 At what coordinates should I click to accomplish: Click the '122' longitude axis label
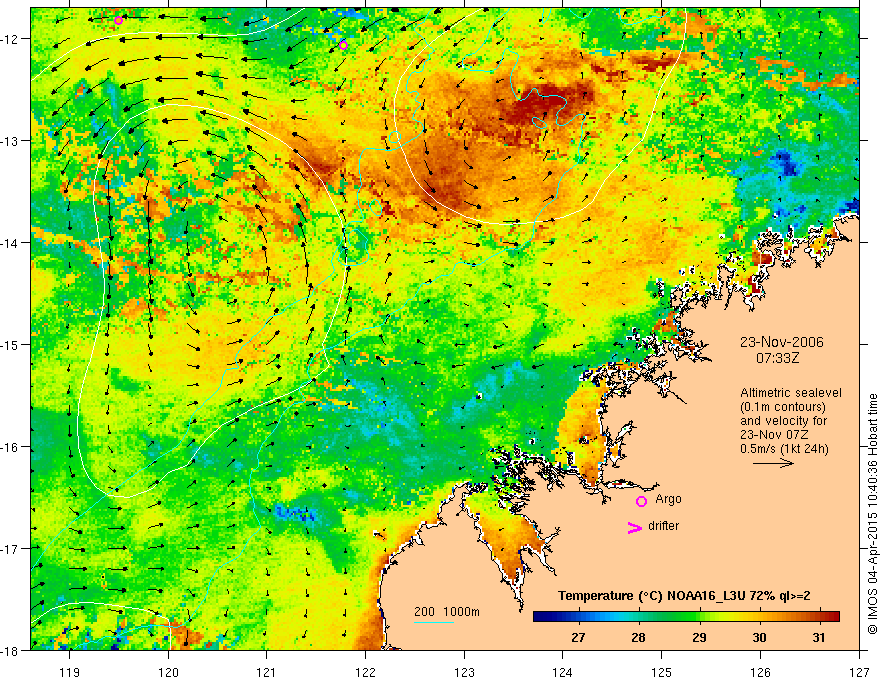click(x=365, y=672)
